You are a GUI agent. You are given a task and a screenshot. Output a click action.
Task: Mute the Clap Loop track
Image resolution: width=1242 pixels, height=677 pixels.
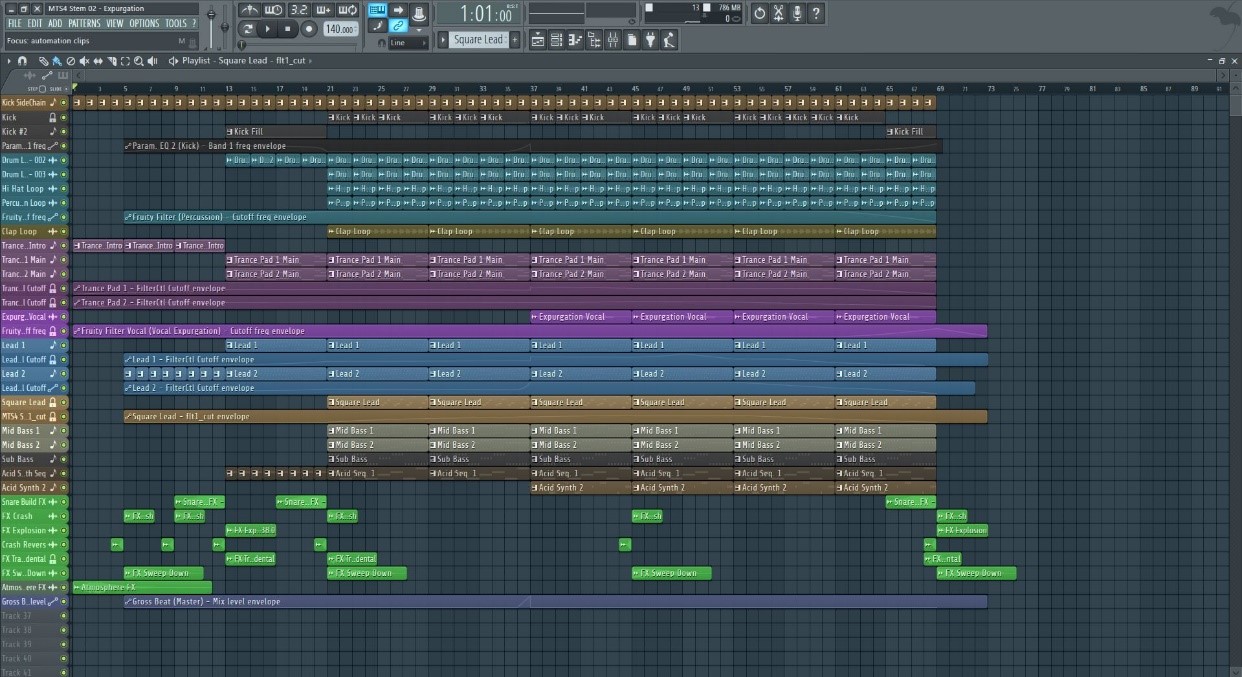(x=64, y=231)
